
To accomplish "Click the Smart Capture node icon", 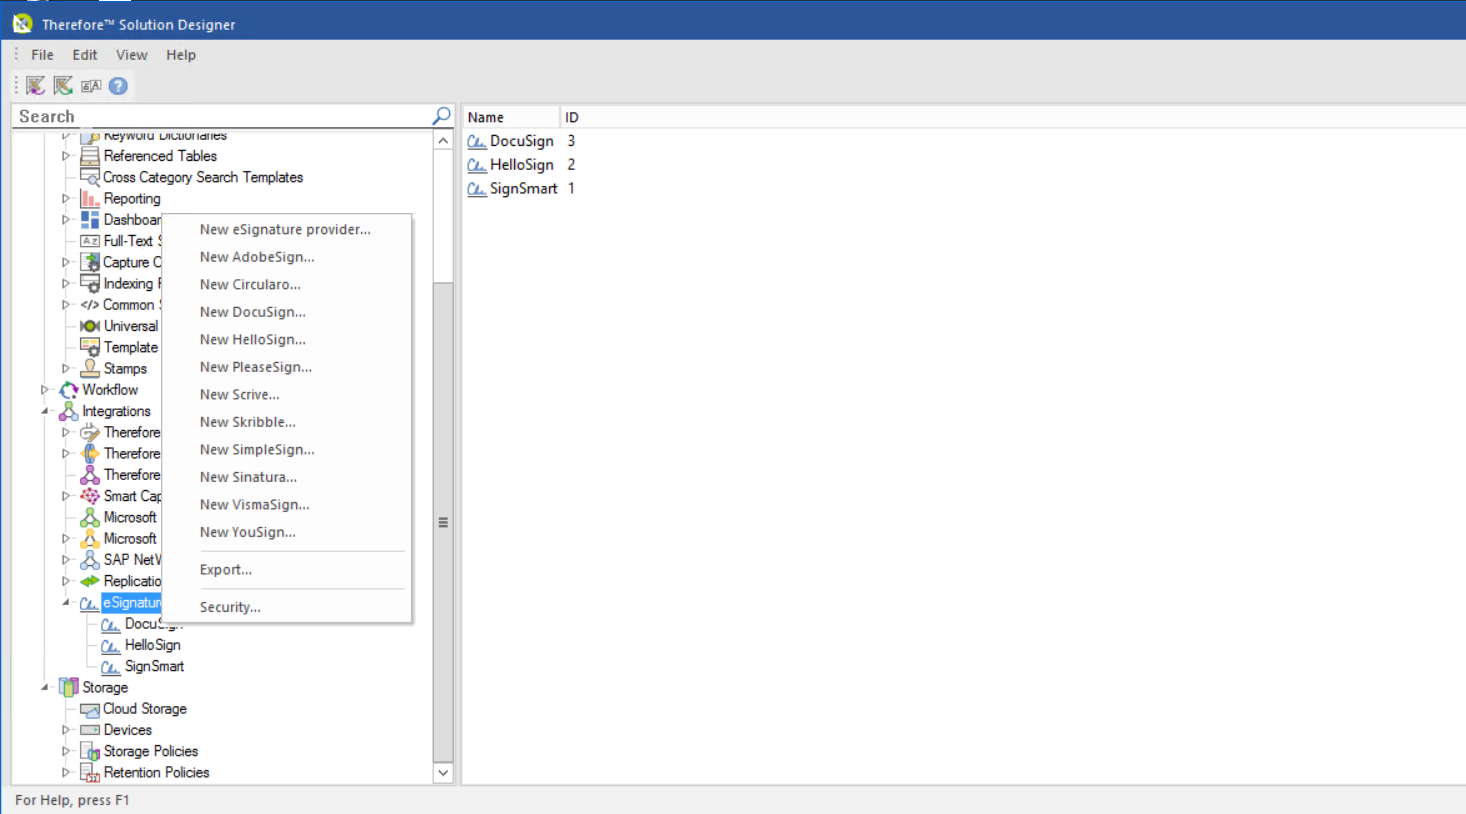I will (x=90, y=496).
